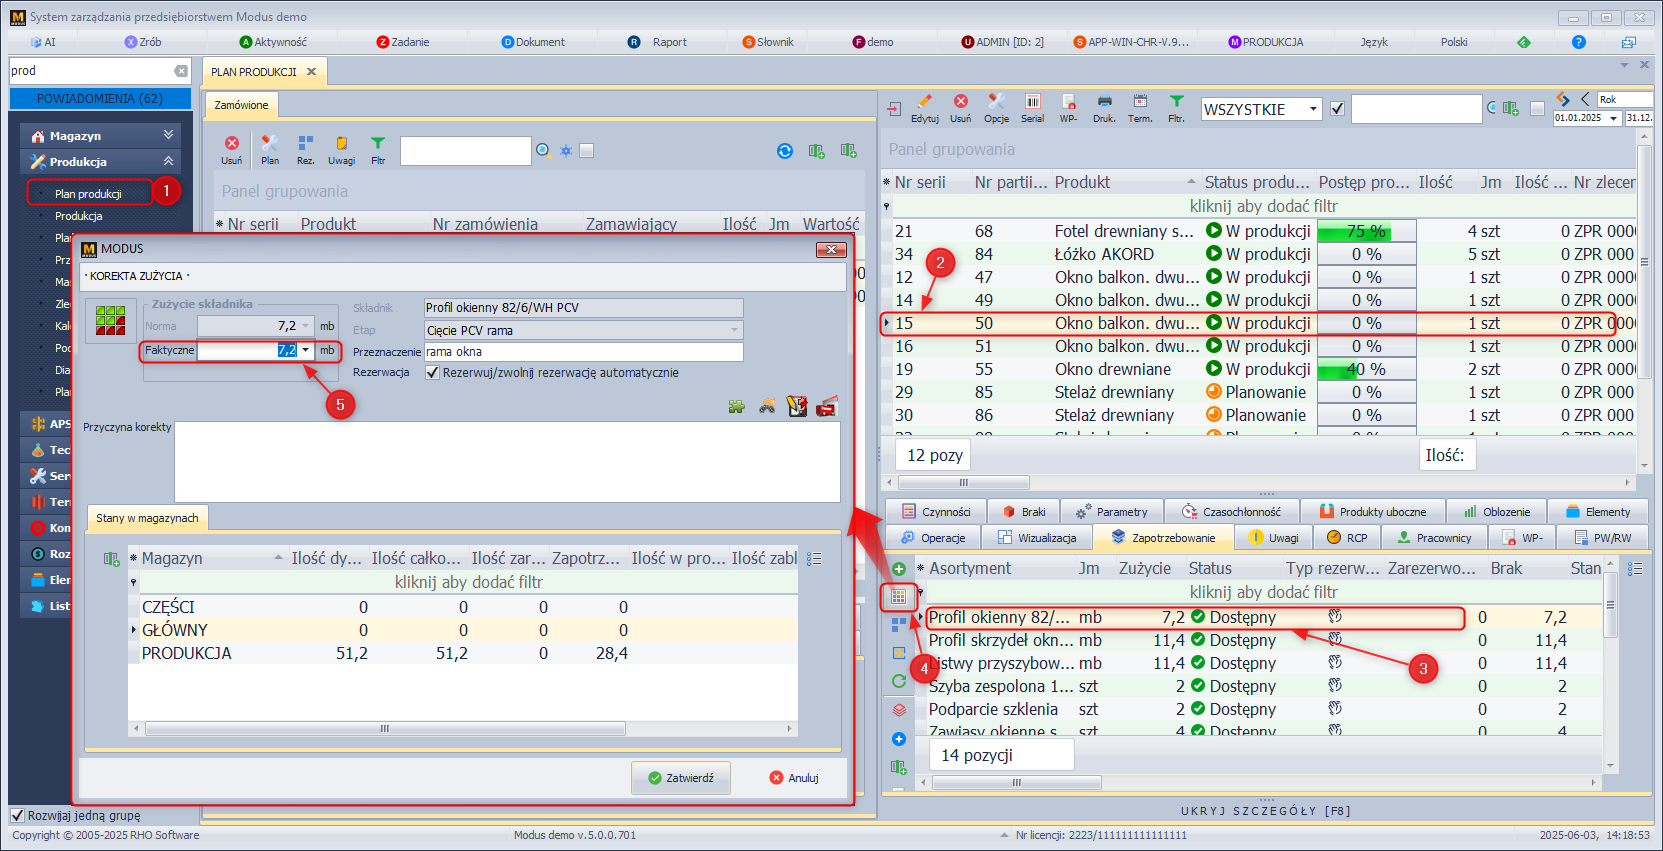Click the Edytuj pencil icon
The height and width of the screenshot is (851, 1663).
pyautogui.click(x=924, y=102)
